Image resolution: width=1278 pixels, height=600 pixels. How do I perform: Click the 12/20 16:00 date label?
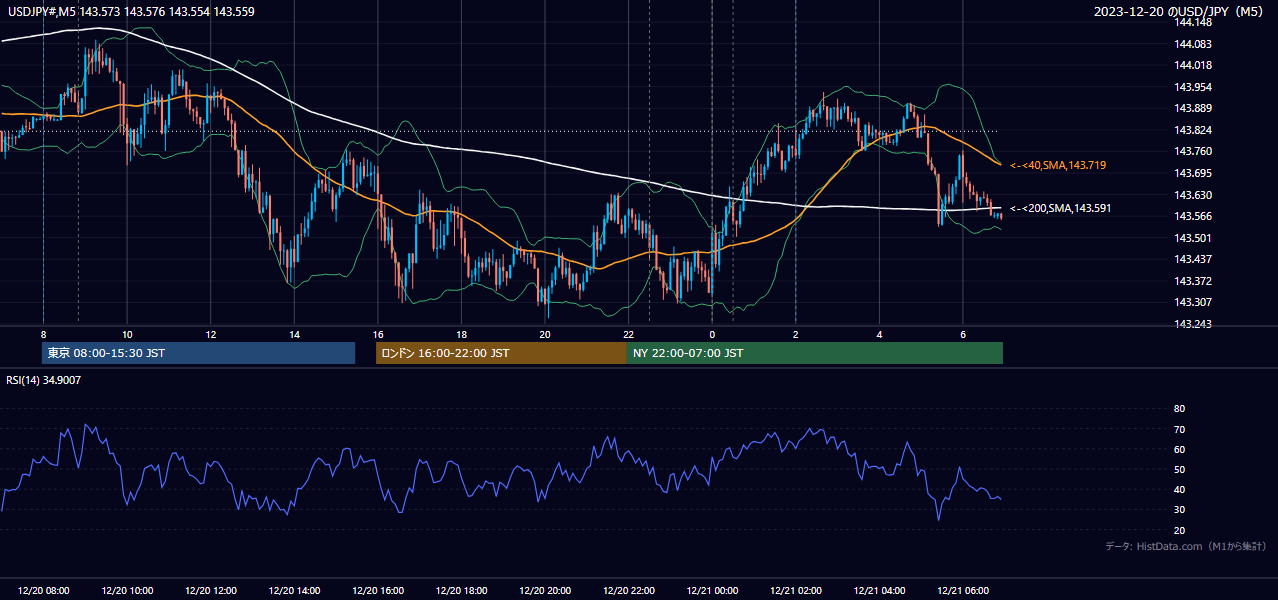[x=377, y=591]
